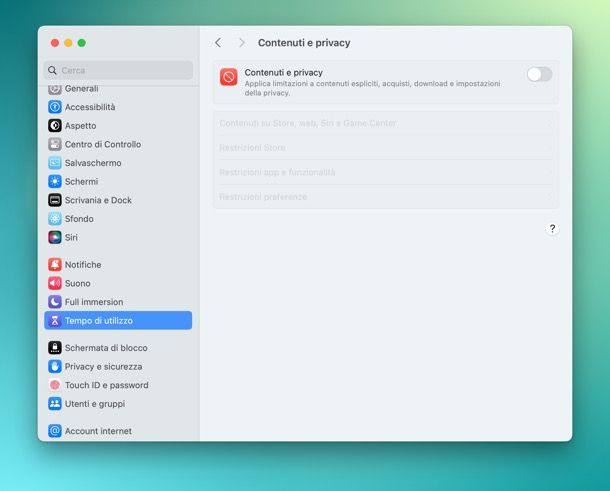The height and width of the screenshot is (491, 610).
Task: Open Salvaschermo settings
Action: (118, 163)
